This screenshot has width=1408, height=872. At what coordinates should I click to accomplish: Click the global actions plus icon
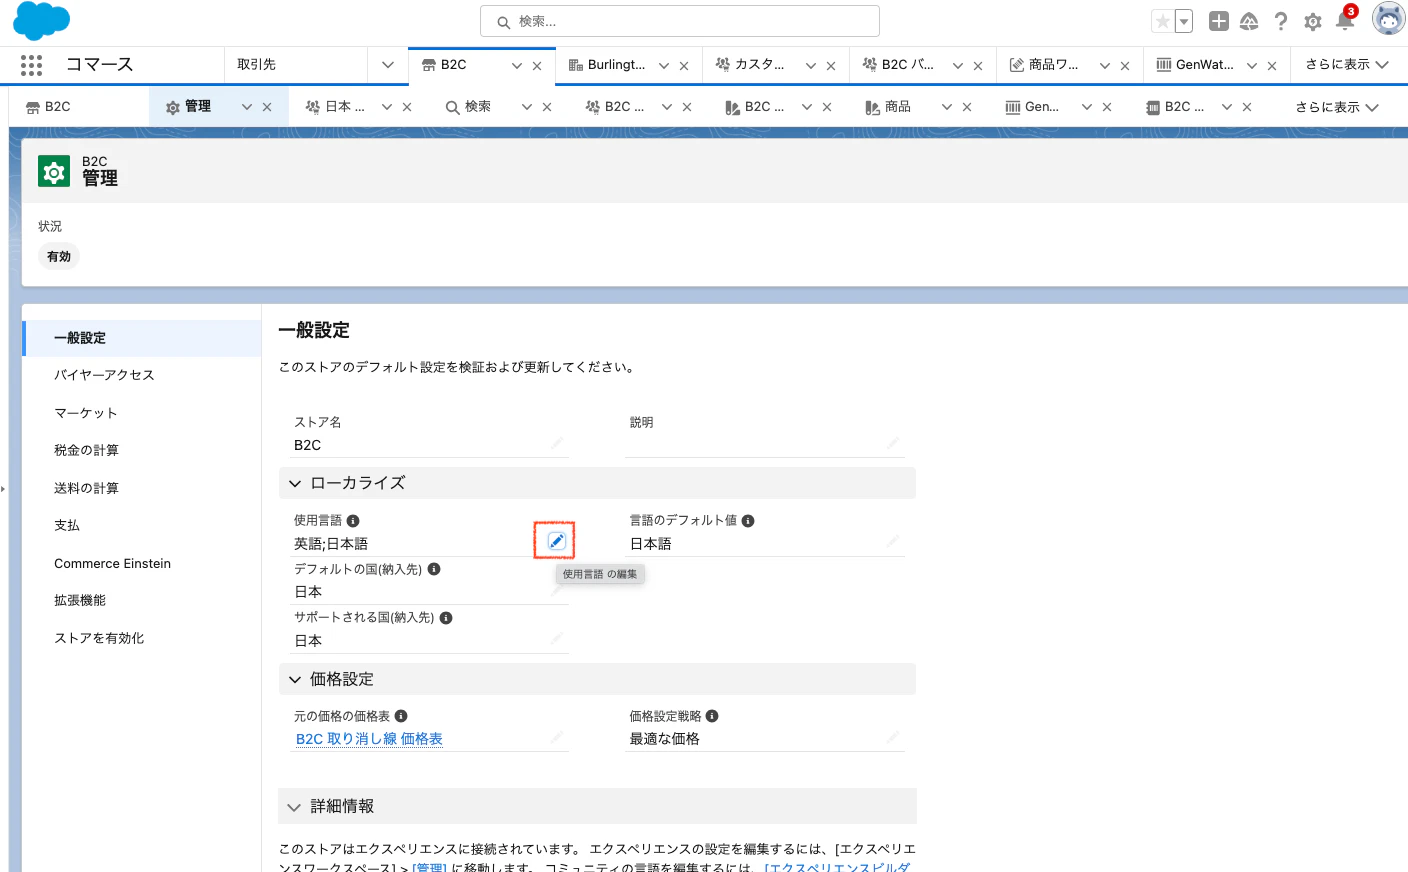point(1218,21)
